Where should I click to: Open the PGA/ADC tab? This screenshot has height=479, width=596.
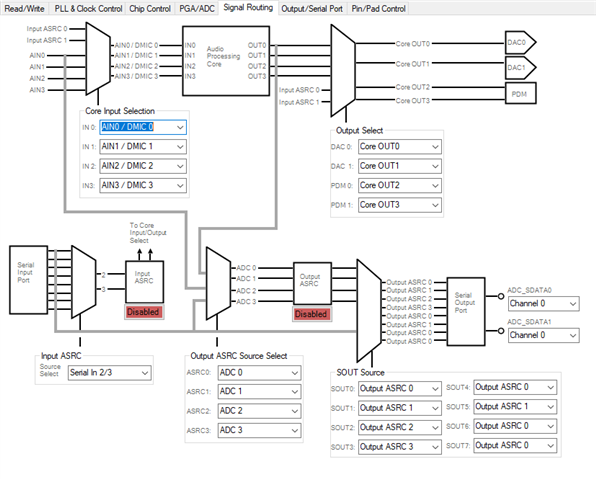197,8
